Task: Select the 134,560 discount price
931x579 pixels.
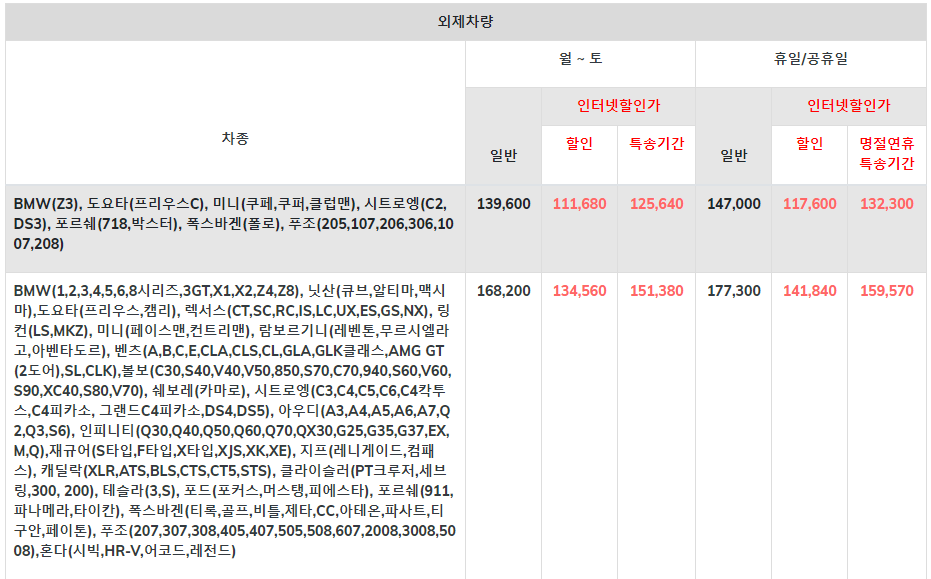Action: tap(580, 291)
